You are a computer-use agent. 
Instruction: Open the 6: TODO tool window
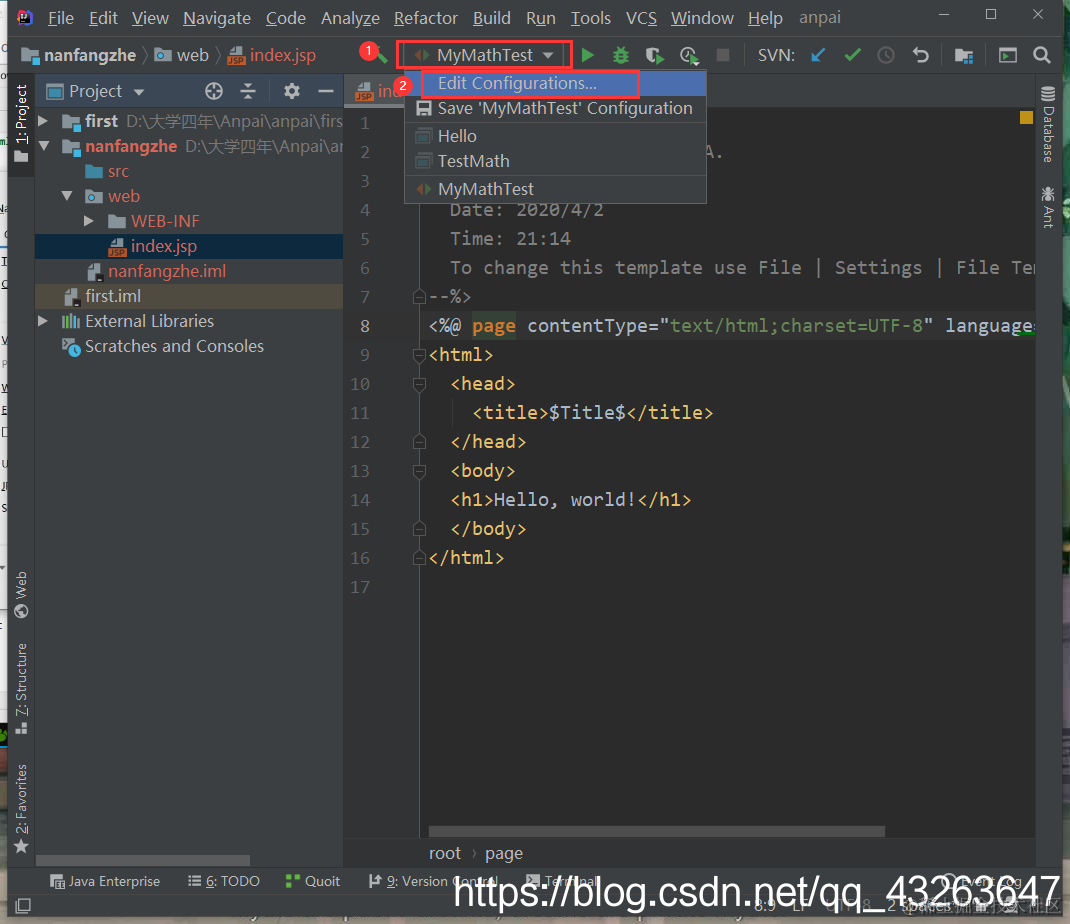coord(224,881)
